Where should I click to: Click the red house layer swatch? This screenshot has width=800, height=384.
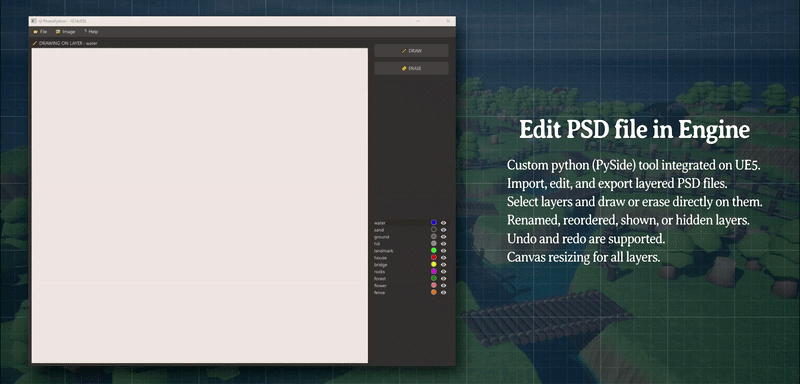pyautogui.click(x=434, y=258)
